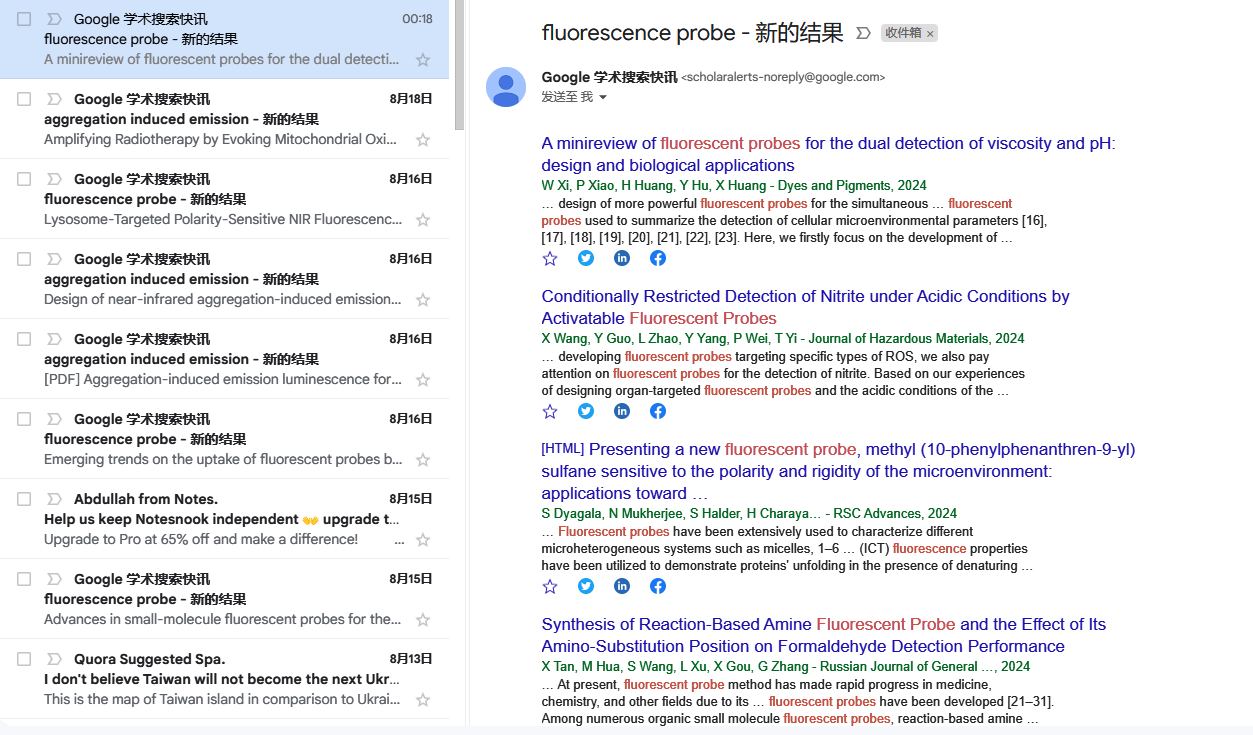Screen dimensions: 1253x735
Task: Share 'A minireview' article on LinkedIn
Action: pyautogui.click(x=622, y=258)
